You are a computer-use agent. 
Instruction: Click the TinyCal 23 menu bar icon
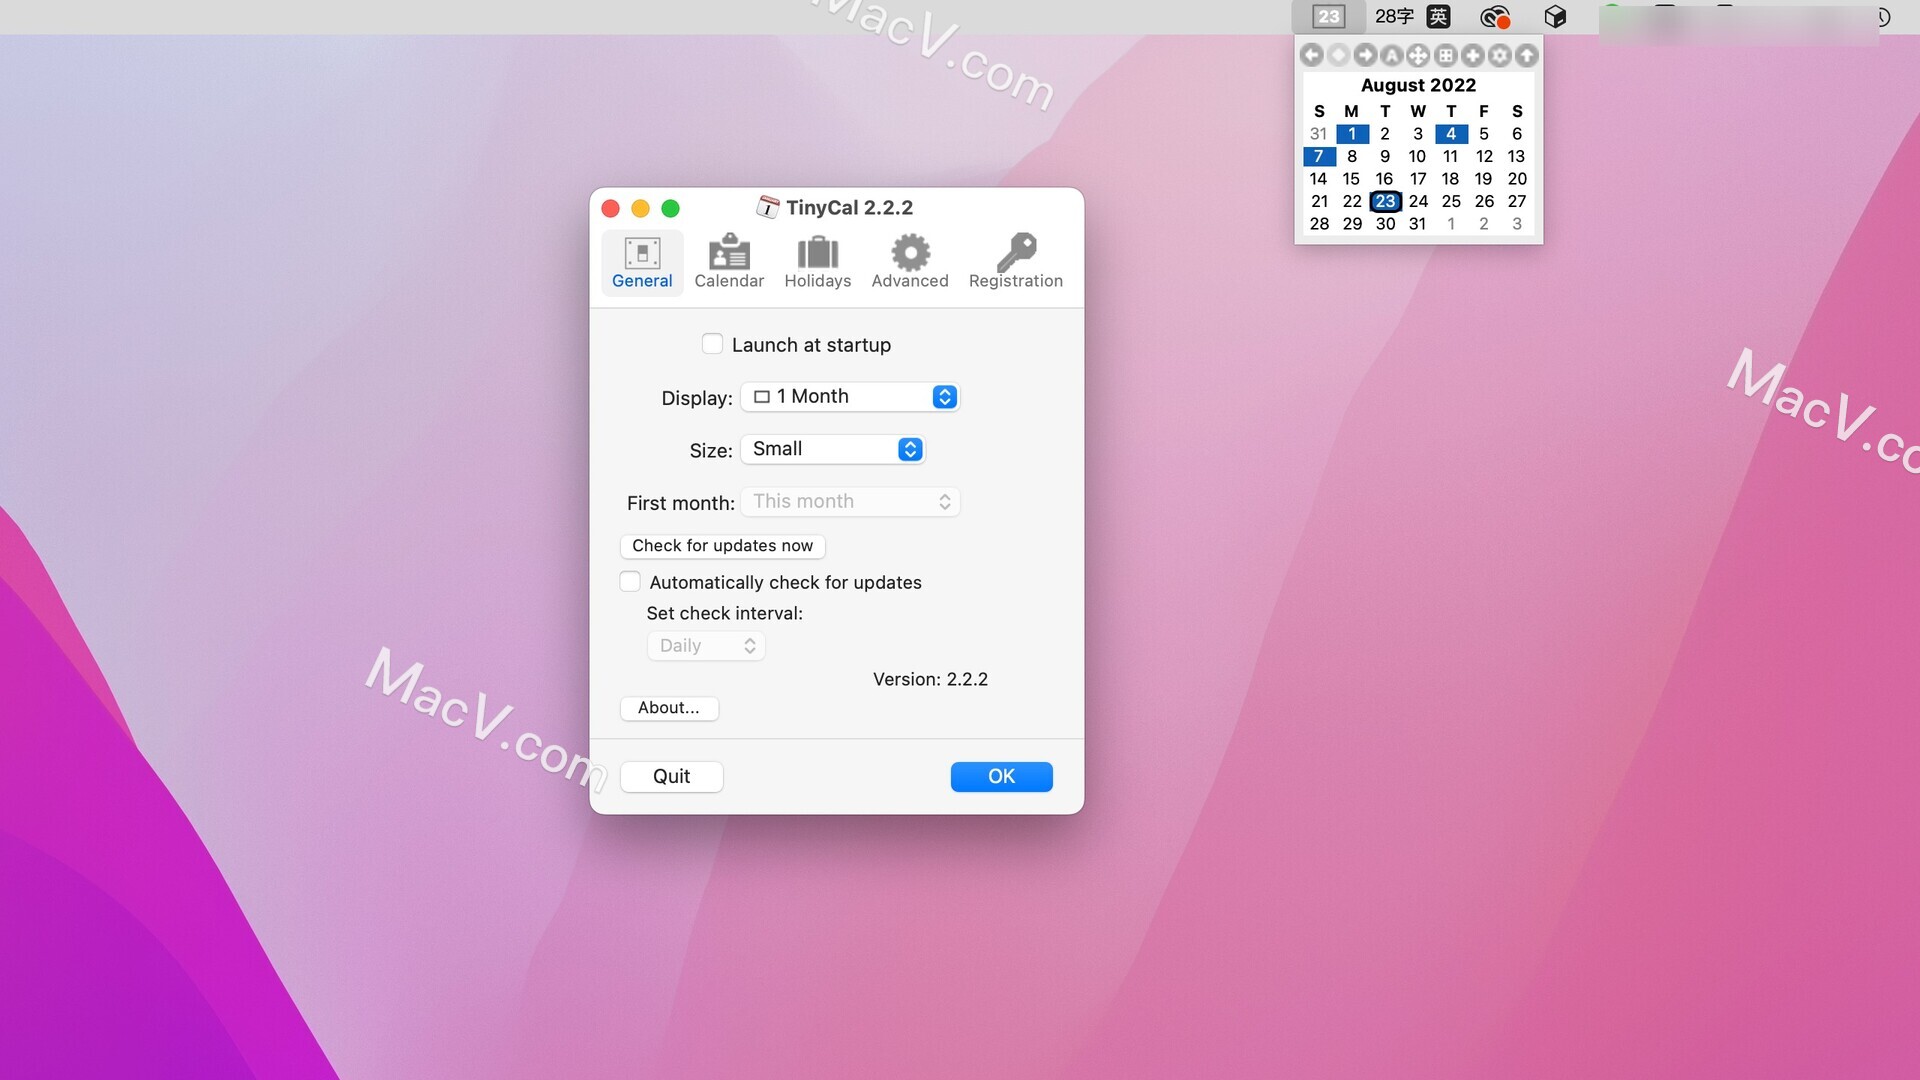pyautogui.click(x=1328, y=16)
